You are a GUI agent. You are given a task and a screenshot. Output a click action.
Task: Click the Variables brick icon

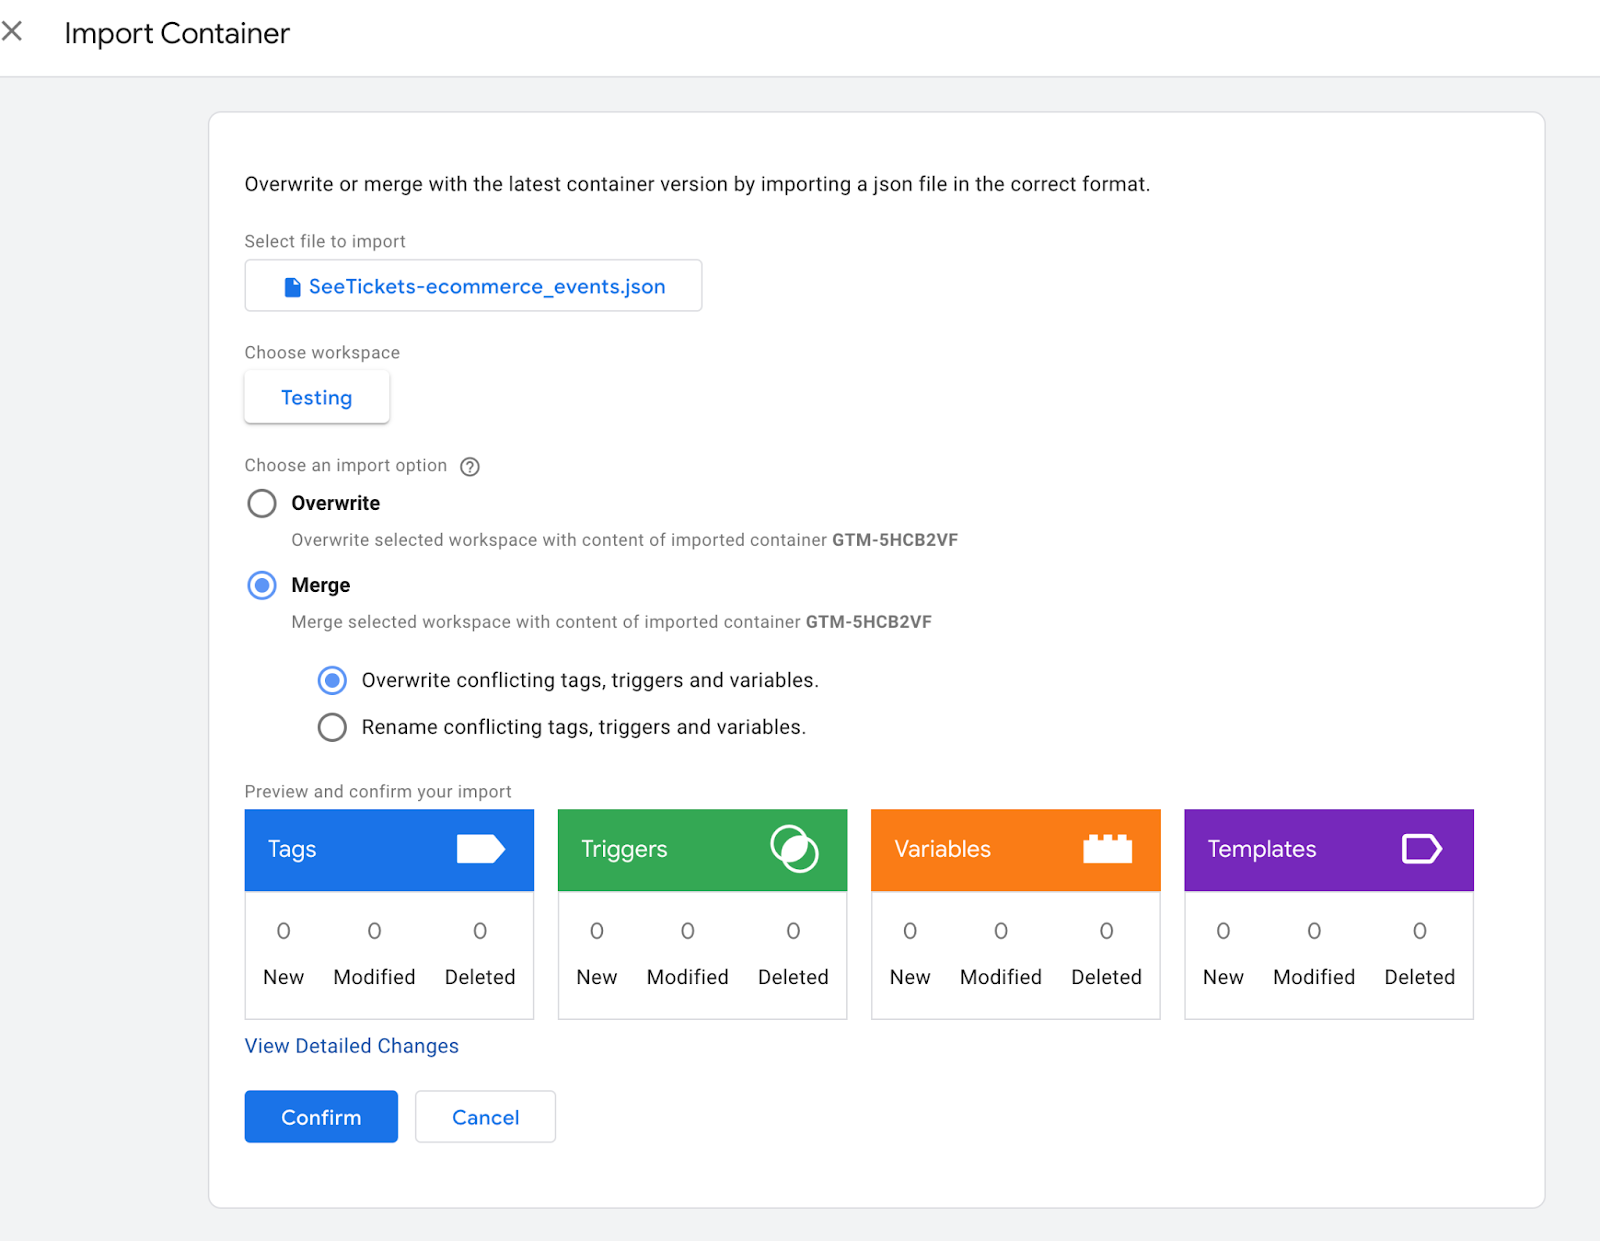pyautogui.click(x=1108, y=849)
